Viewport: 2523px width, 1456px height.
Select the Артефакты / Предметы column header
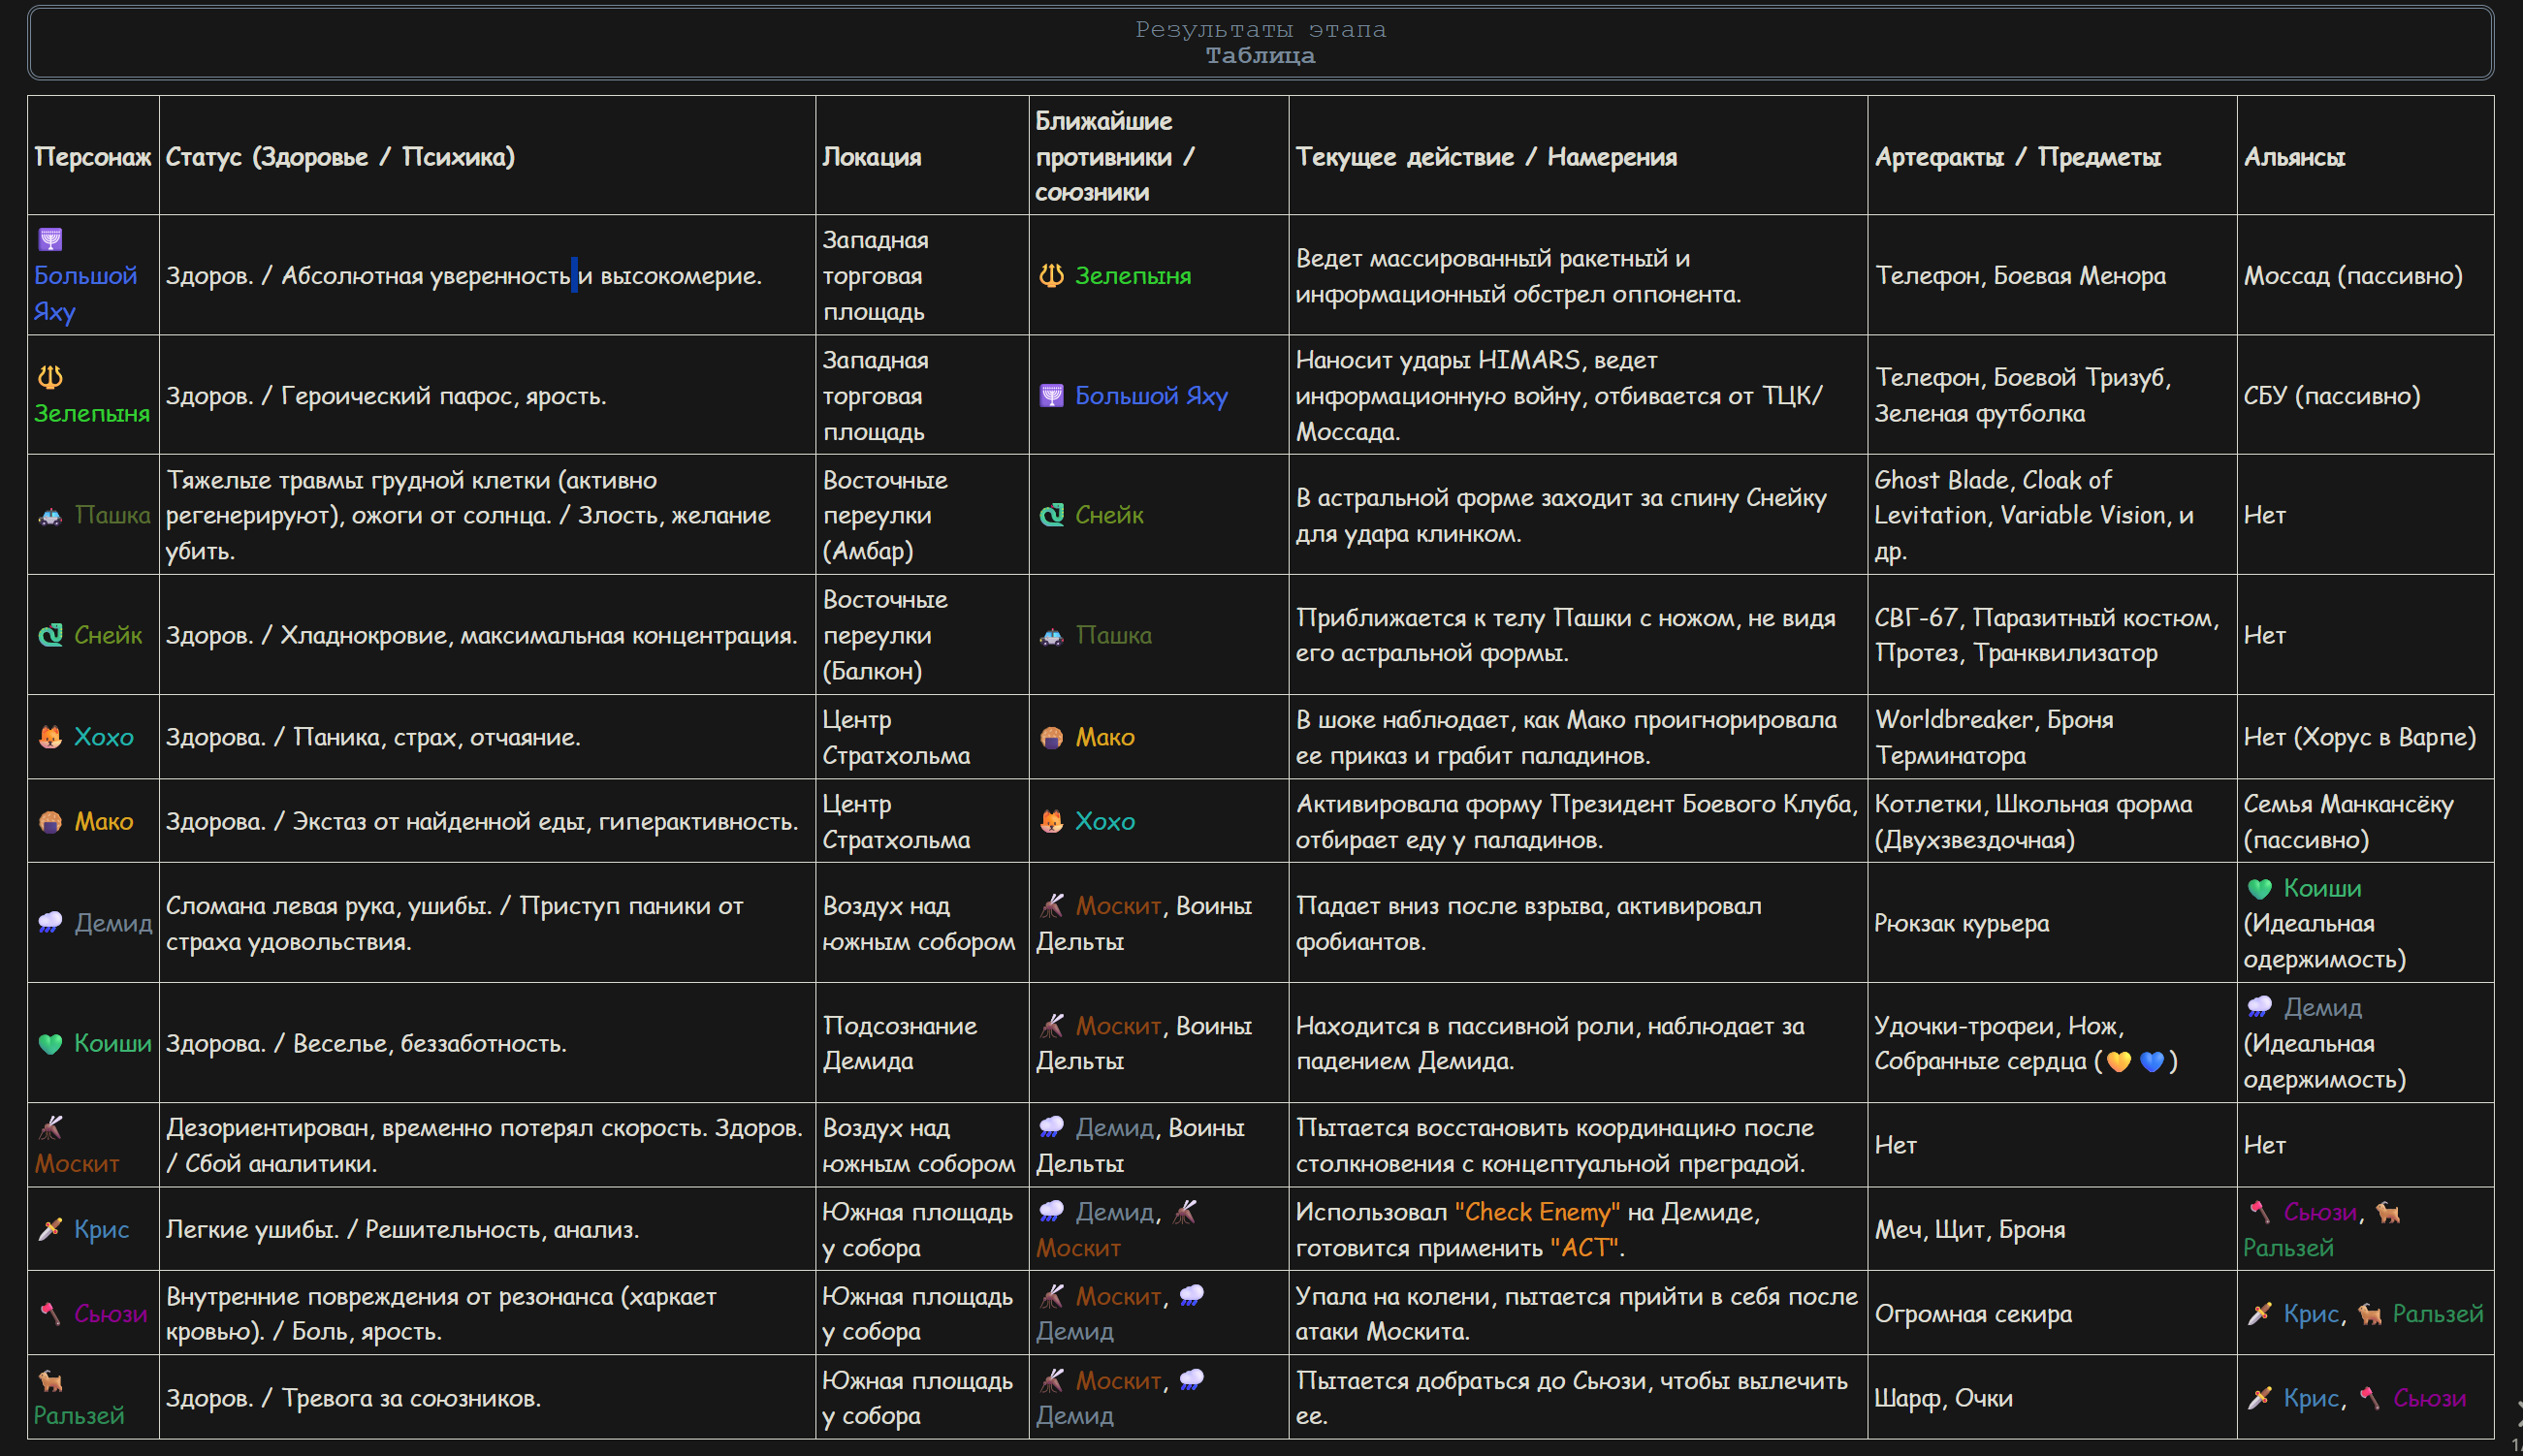tap(2017, 157)
